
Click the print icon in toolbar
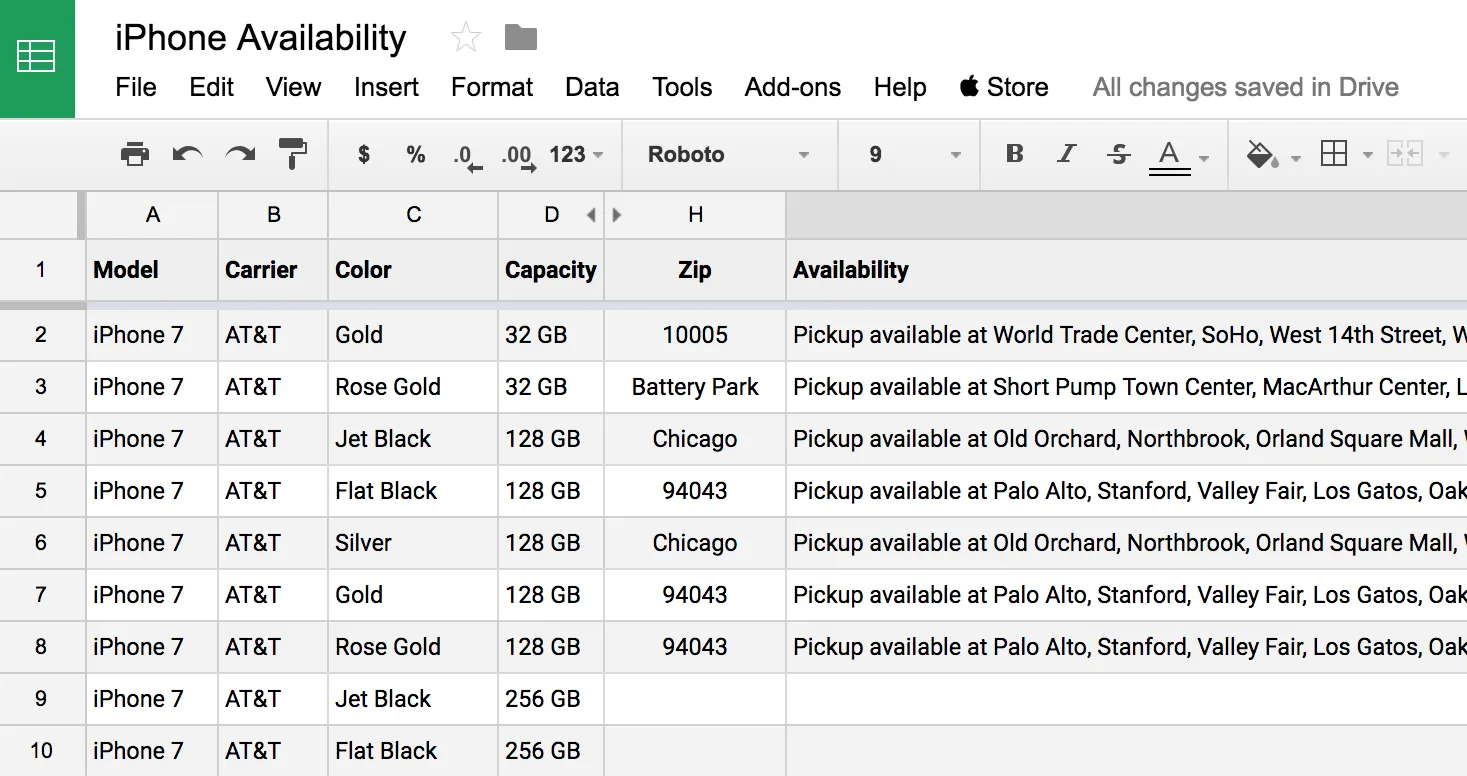(134, 154)
